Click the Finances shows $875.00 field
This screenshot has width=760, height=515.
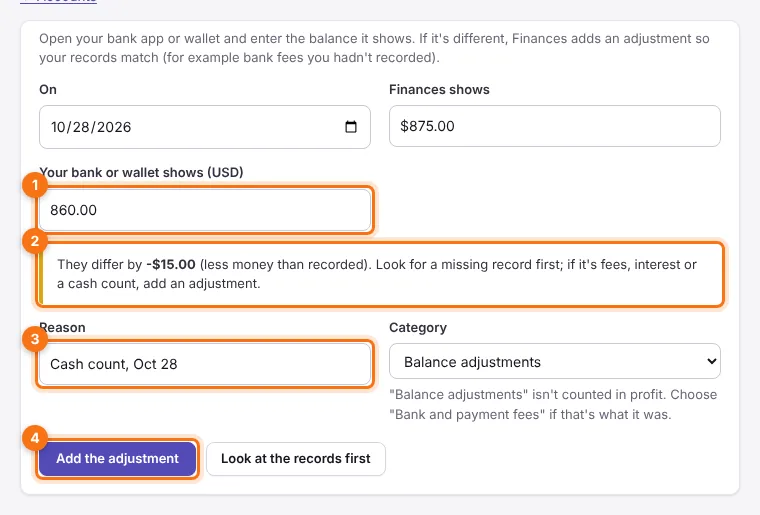[x=554, y=126]
